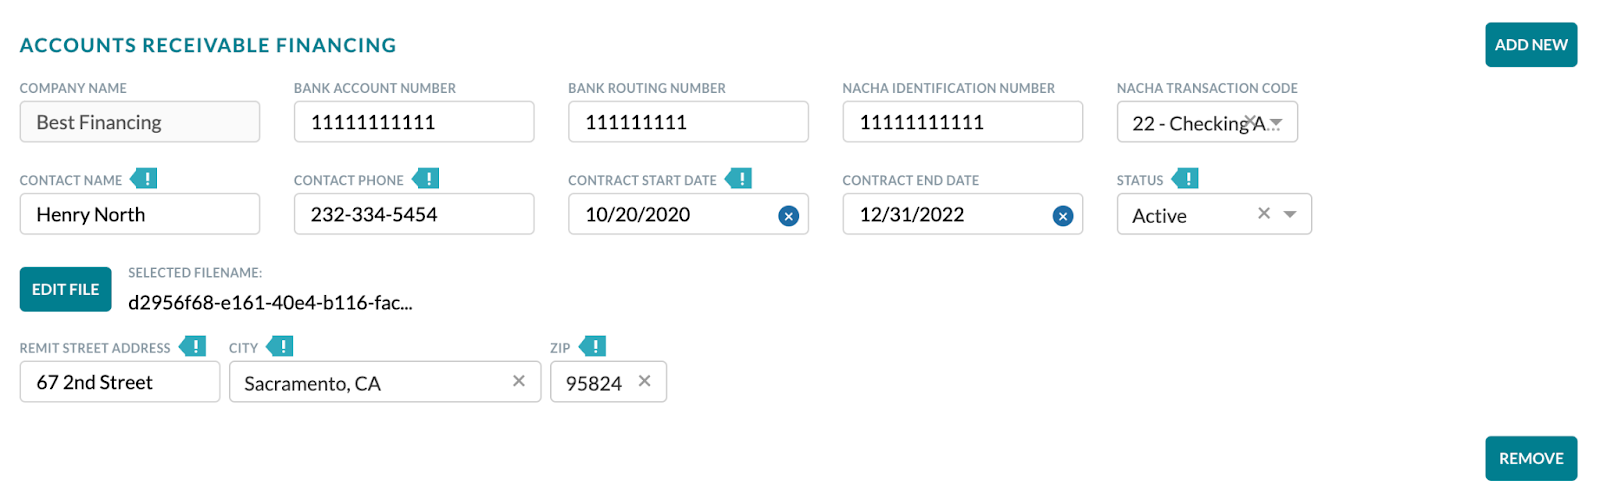Open the NACHA Transaction Code dropdown

point(1207,122)
